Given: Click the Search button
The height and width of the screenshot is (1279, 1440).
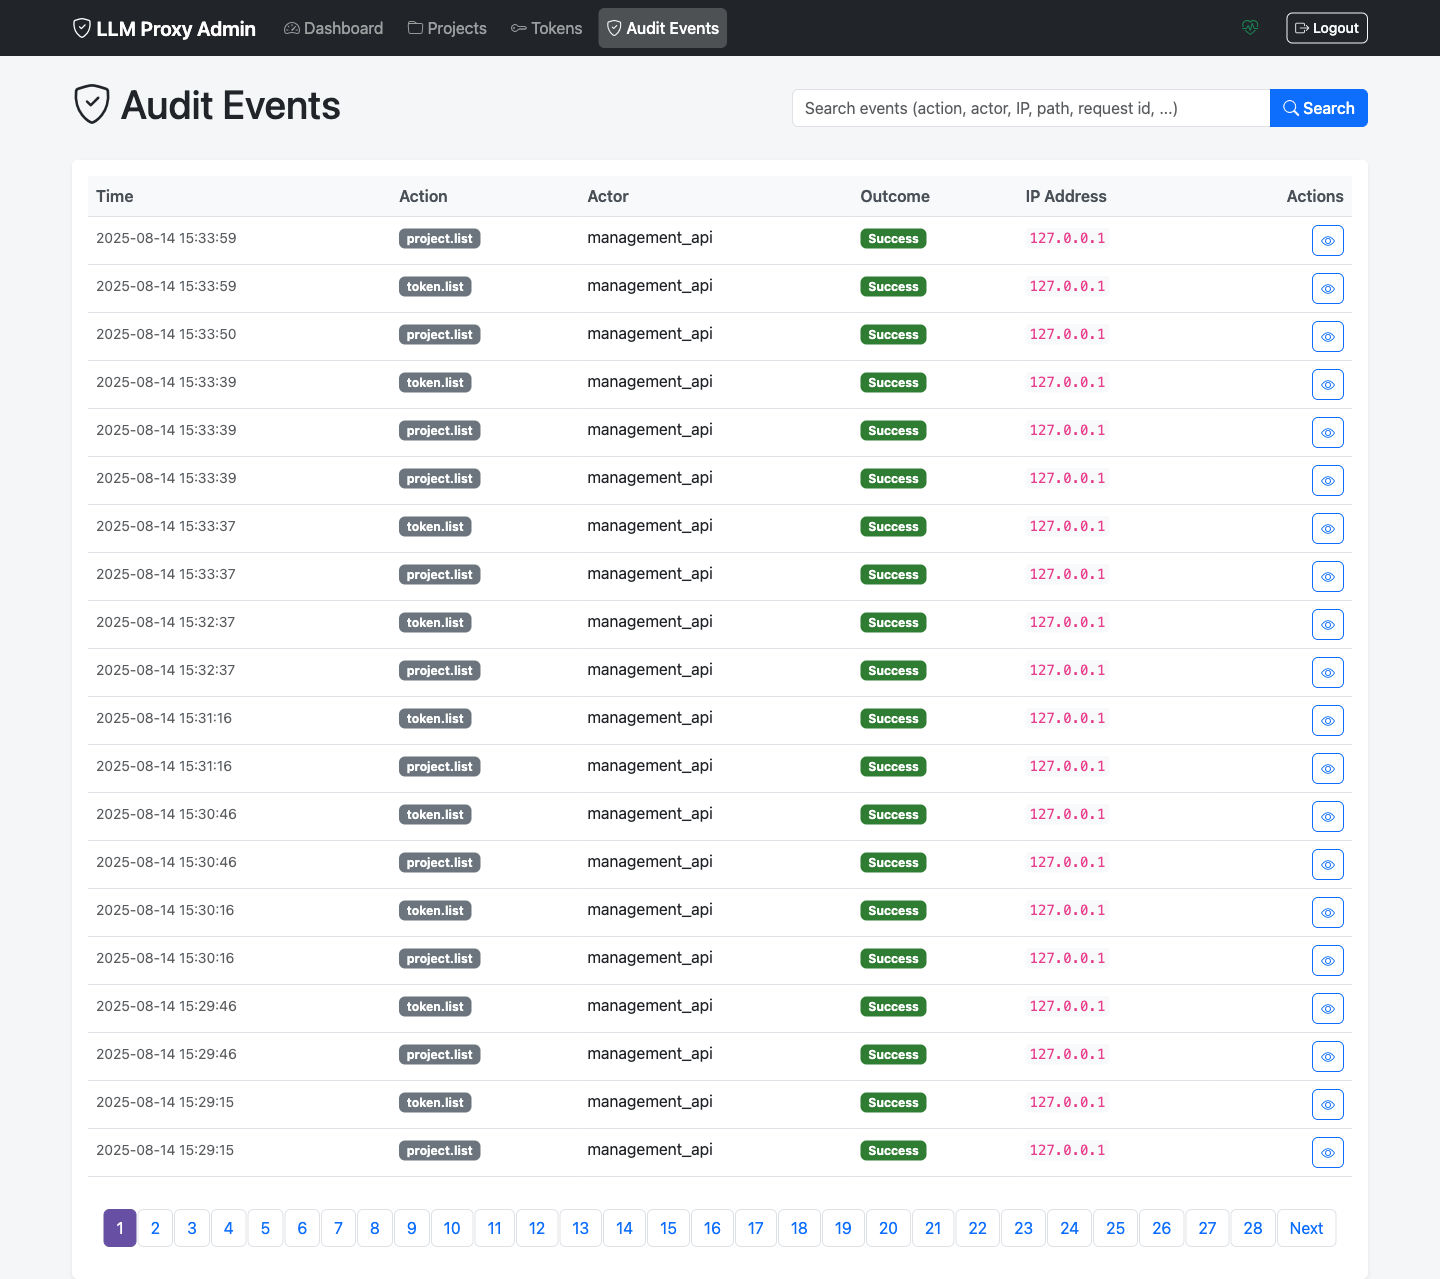Looking at the screenshot, I should tap(1318, 107).
